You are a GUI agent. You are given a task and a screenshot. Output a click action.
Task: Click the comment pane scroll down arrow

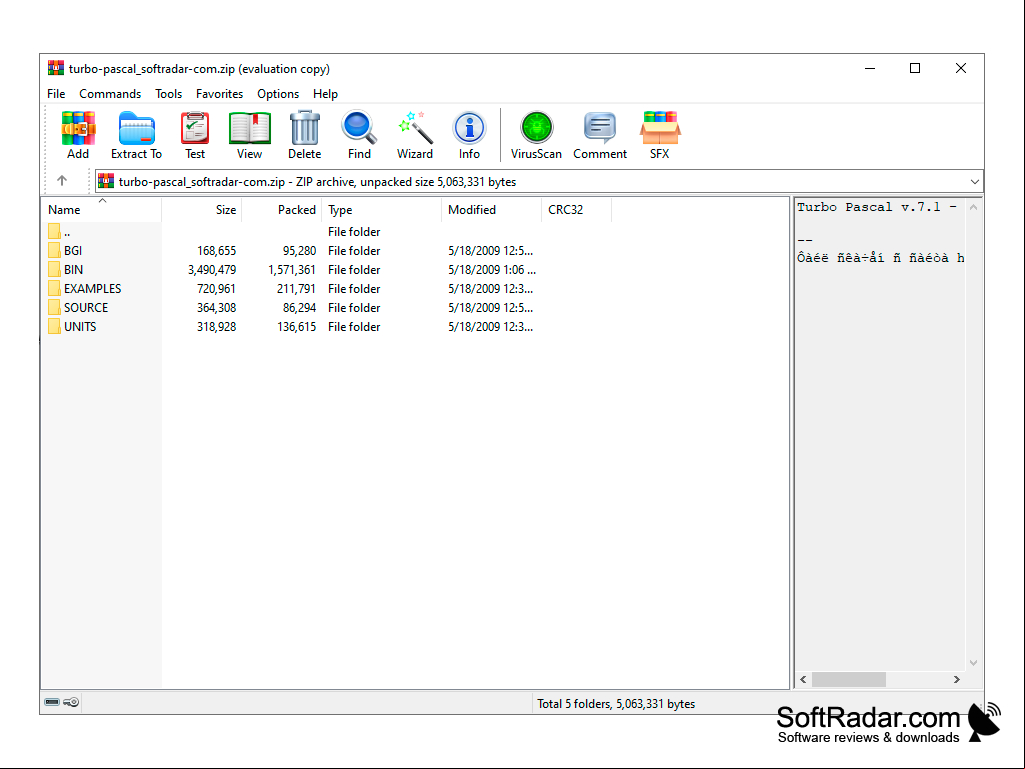973,663
